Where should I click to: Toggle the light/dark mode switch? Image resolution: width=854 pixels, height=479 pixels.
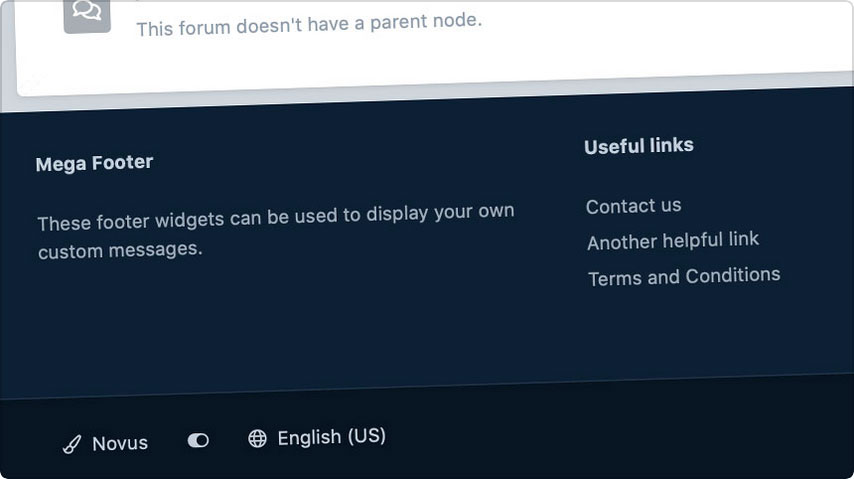[198, 441]
